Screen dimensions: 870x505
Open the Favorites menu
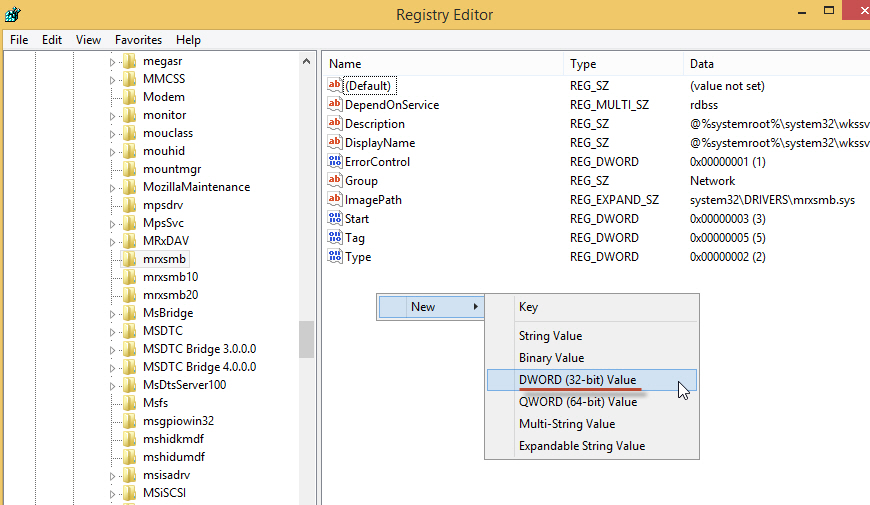(138, 40)
